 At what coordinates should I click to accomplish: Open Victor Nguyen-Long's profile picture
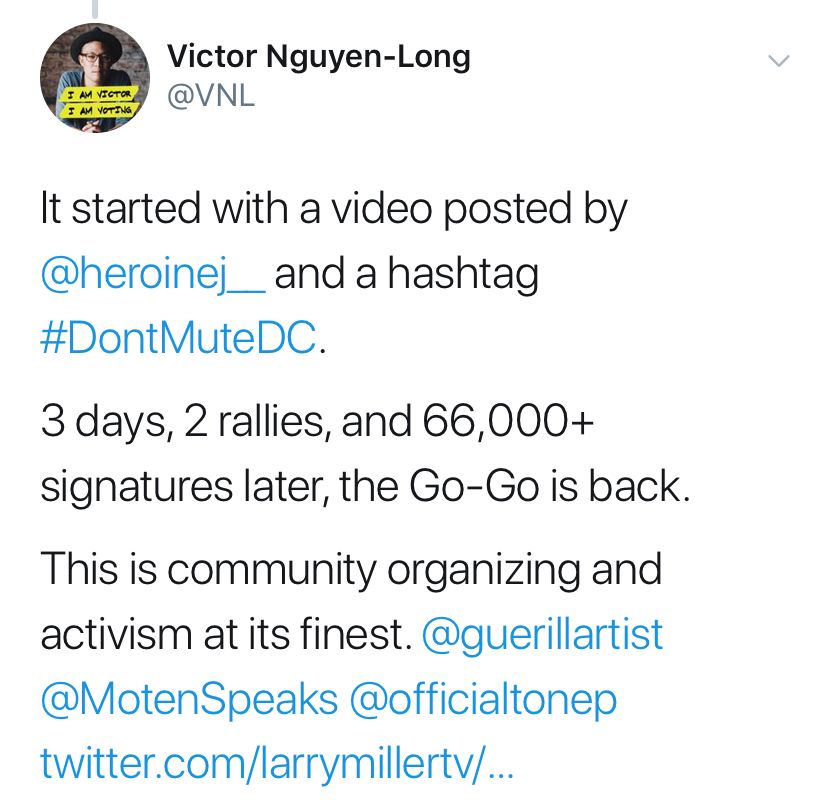pyautogui.click(x=95, y=78)
